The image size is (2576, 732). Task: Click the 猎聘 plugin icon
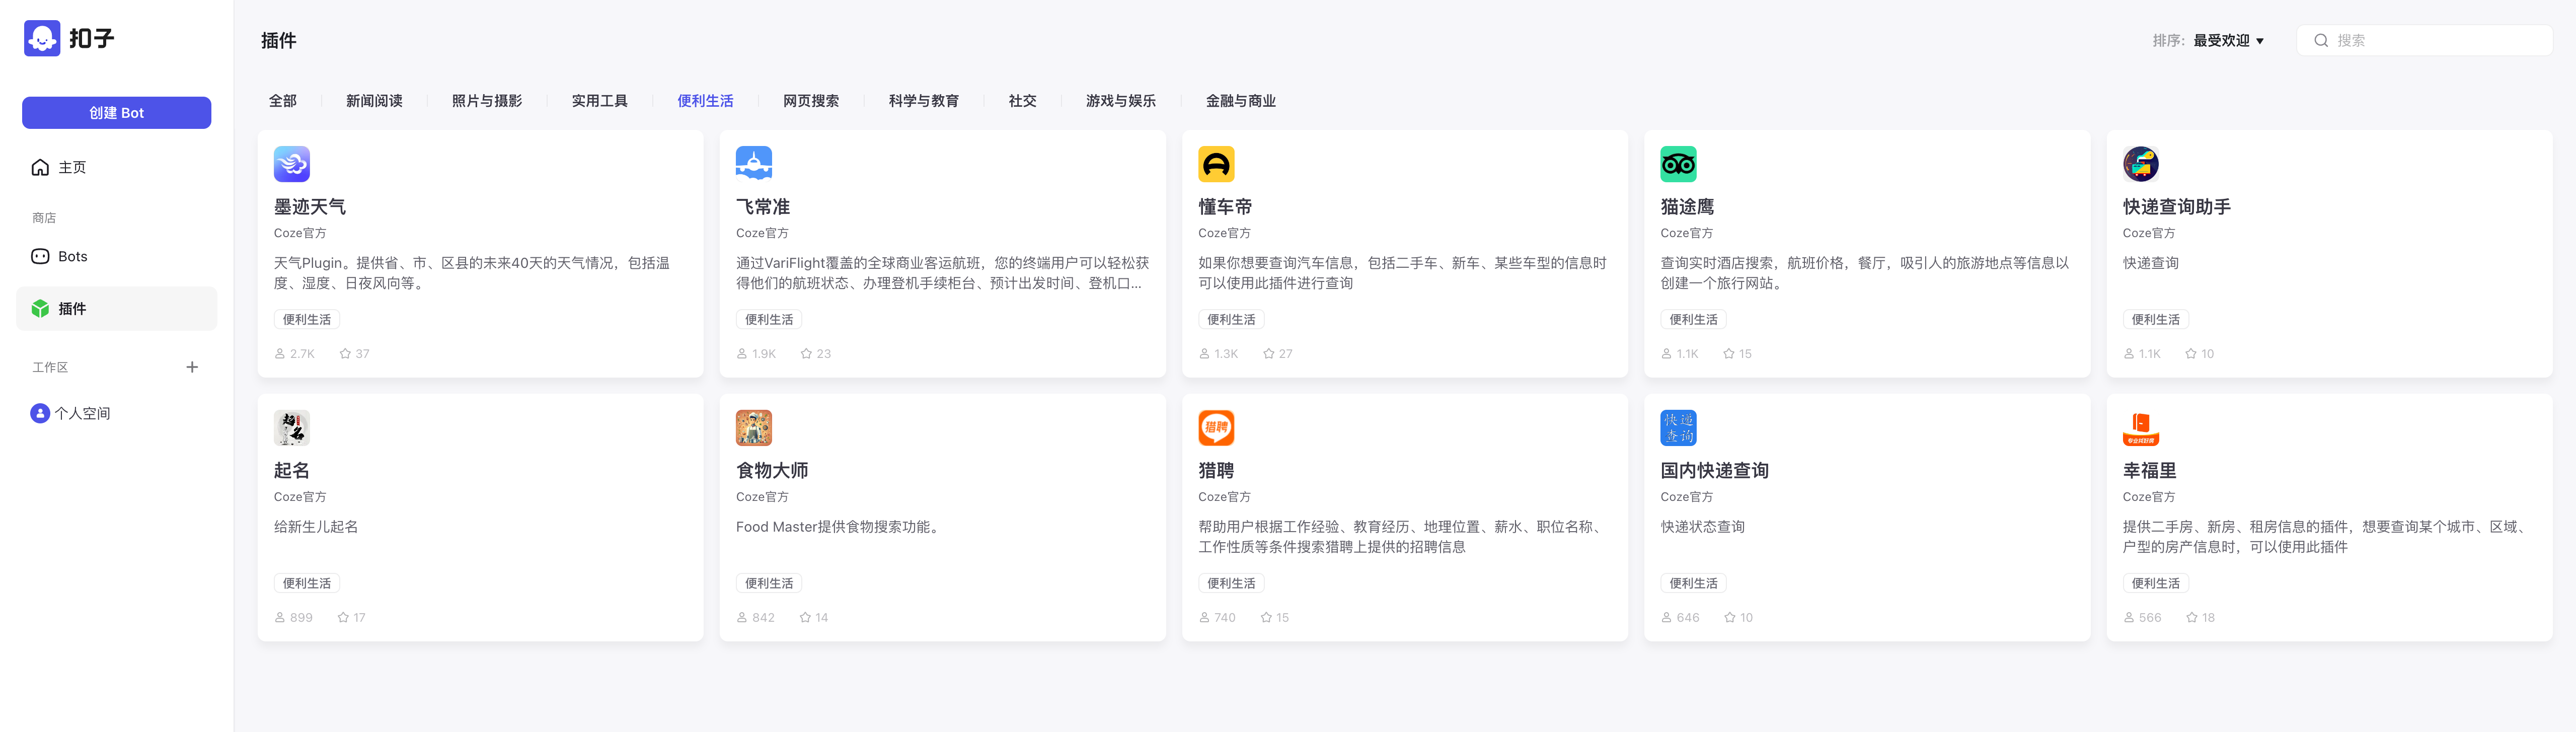click(x=1216, y=428)
